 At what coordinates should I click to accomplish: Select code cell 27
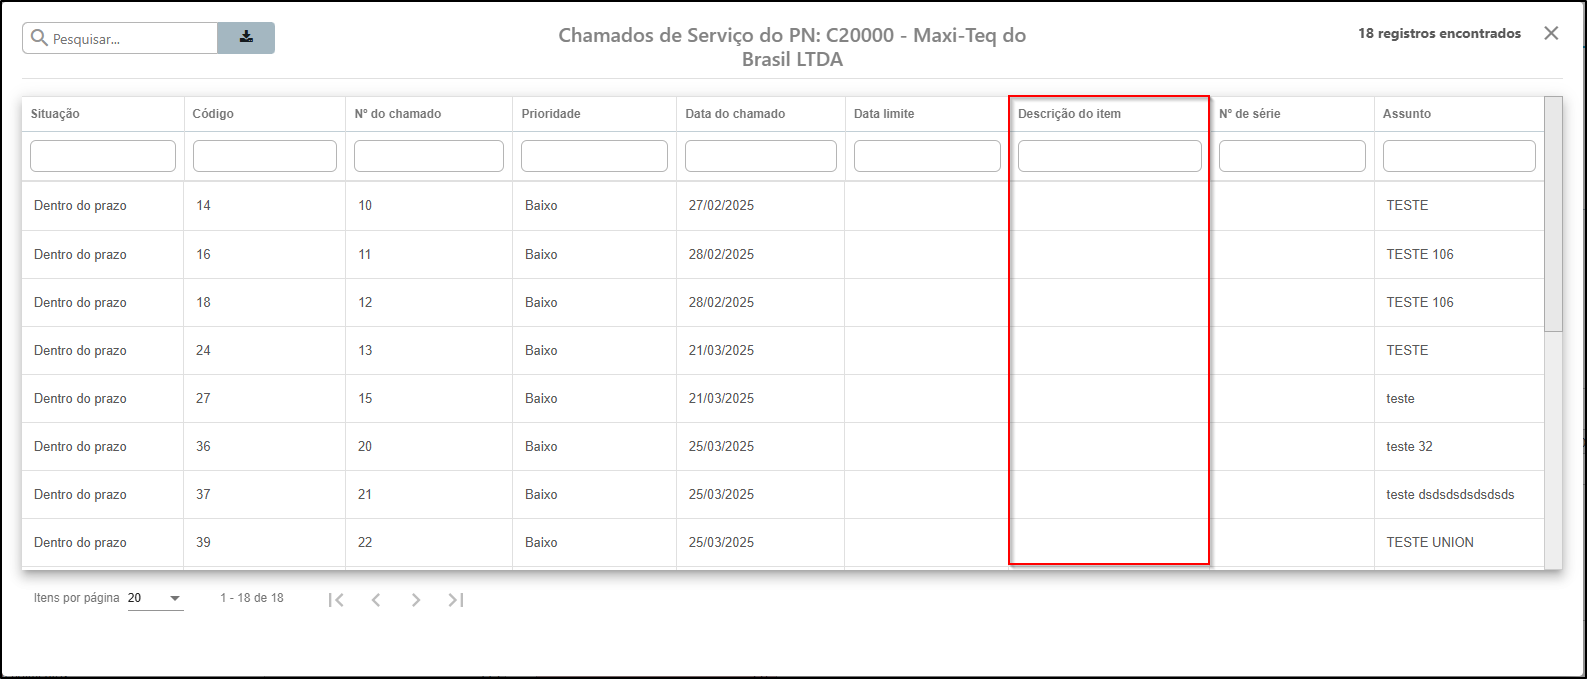[203, 398]
